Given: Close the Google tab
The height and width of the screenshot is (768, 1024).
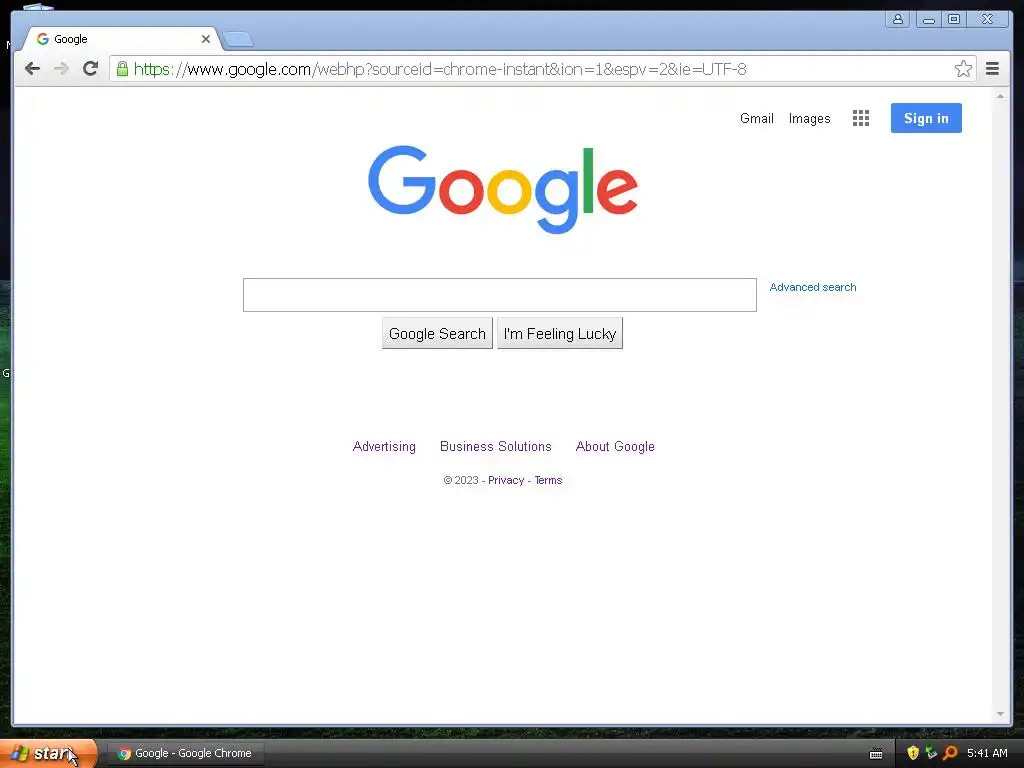Looking at the screenshot, I should (206, 39).
